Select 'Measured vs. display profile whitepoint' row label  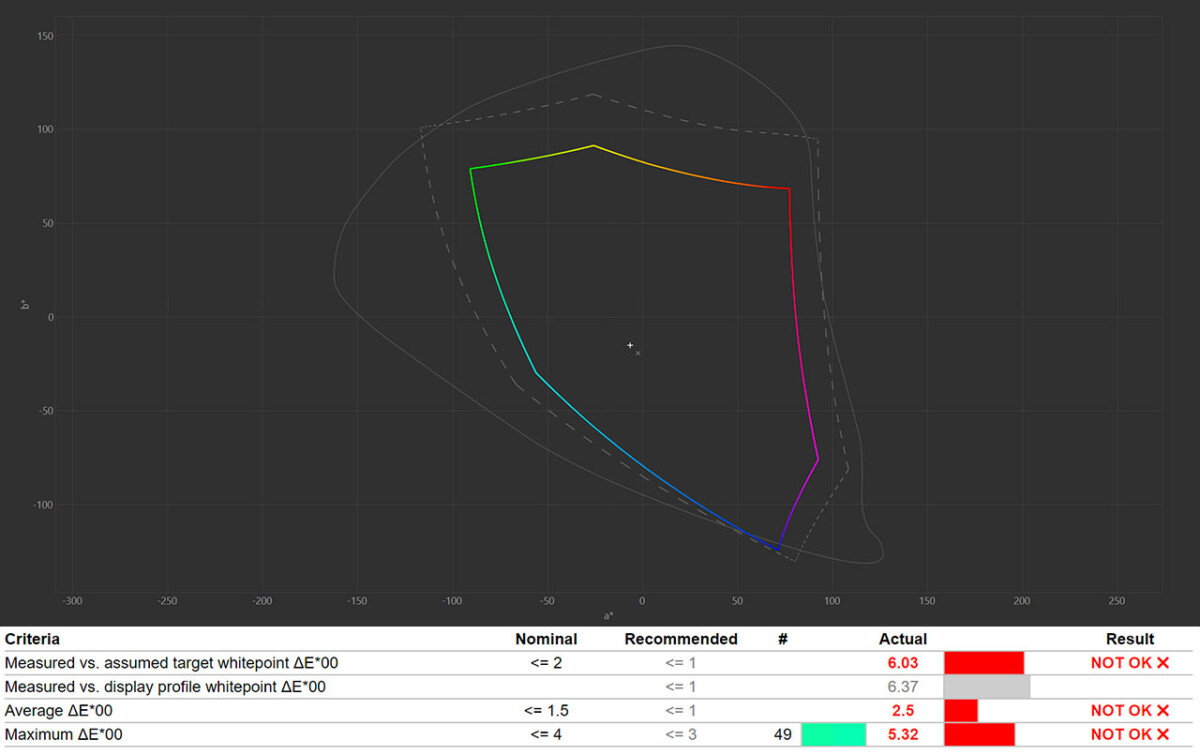click(165, 687)
